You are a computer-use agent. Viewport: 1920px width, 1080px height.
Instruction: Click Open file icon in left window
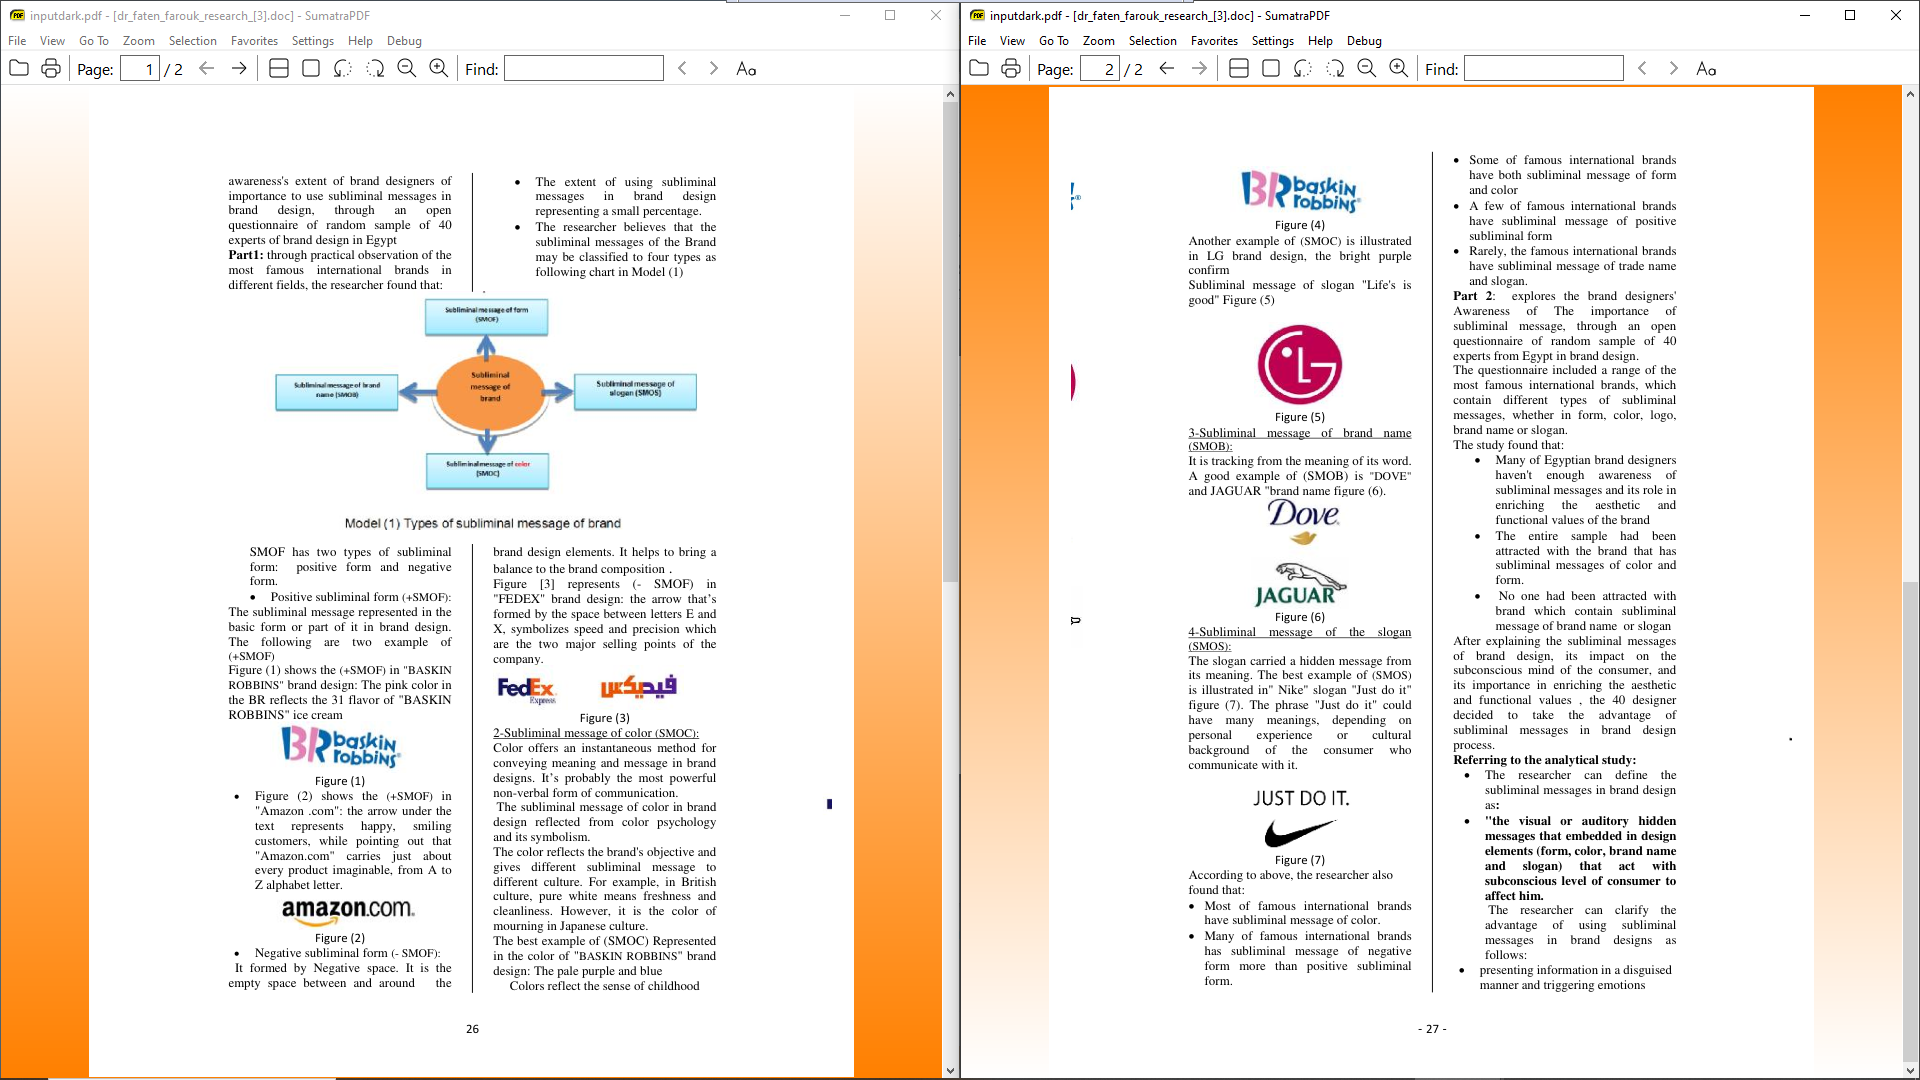point(19,69)
